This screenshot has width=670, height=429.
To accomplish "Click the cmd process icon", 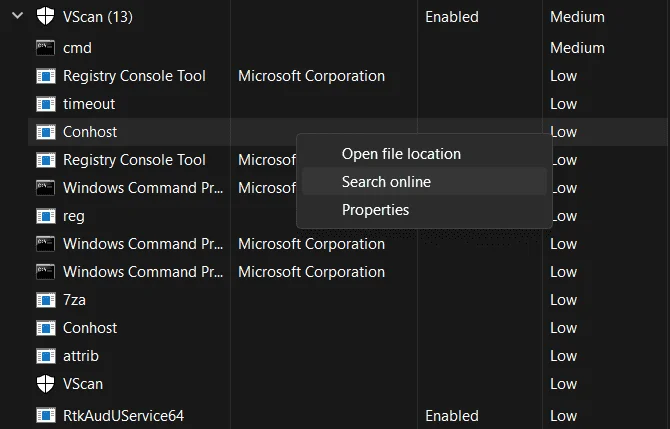I will pos(45,48).
